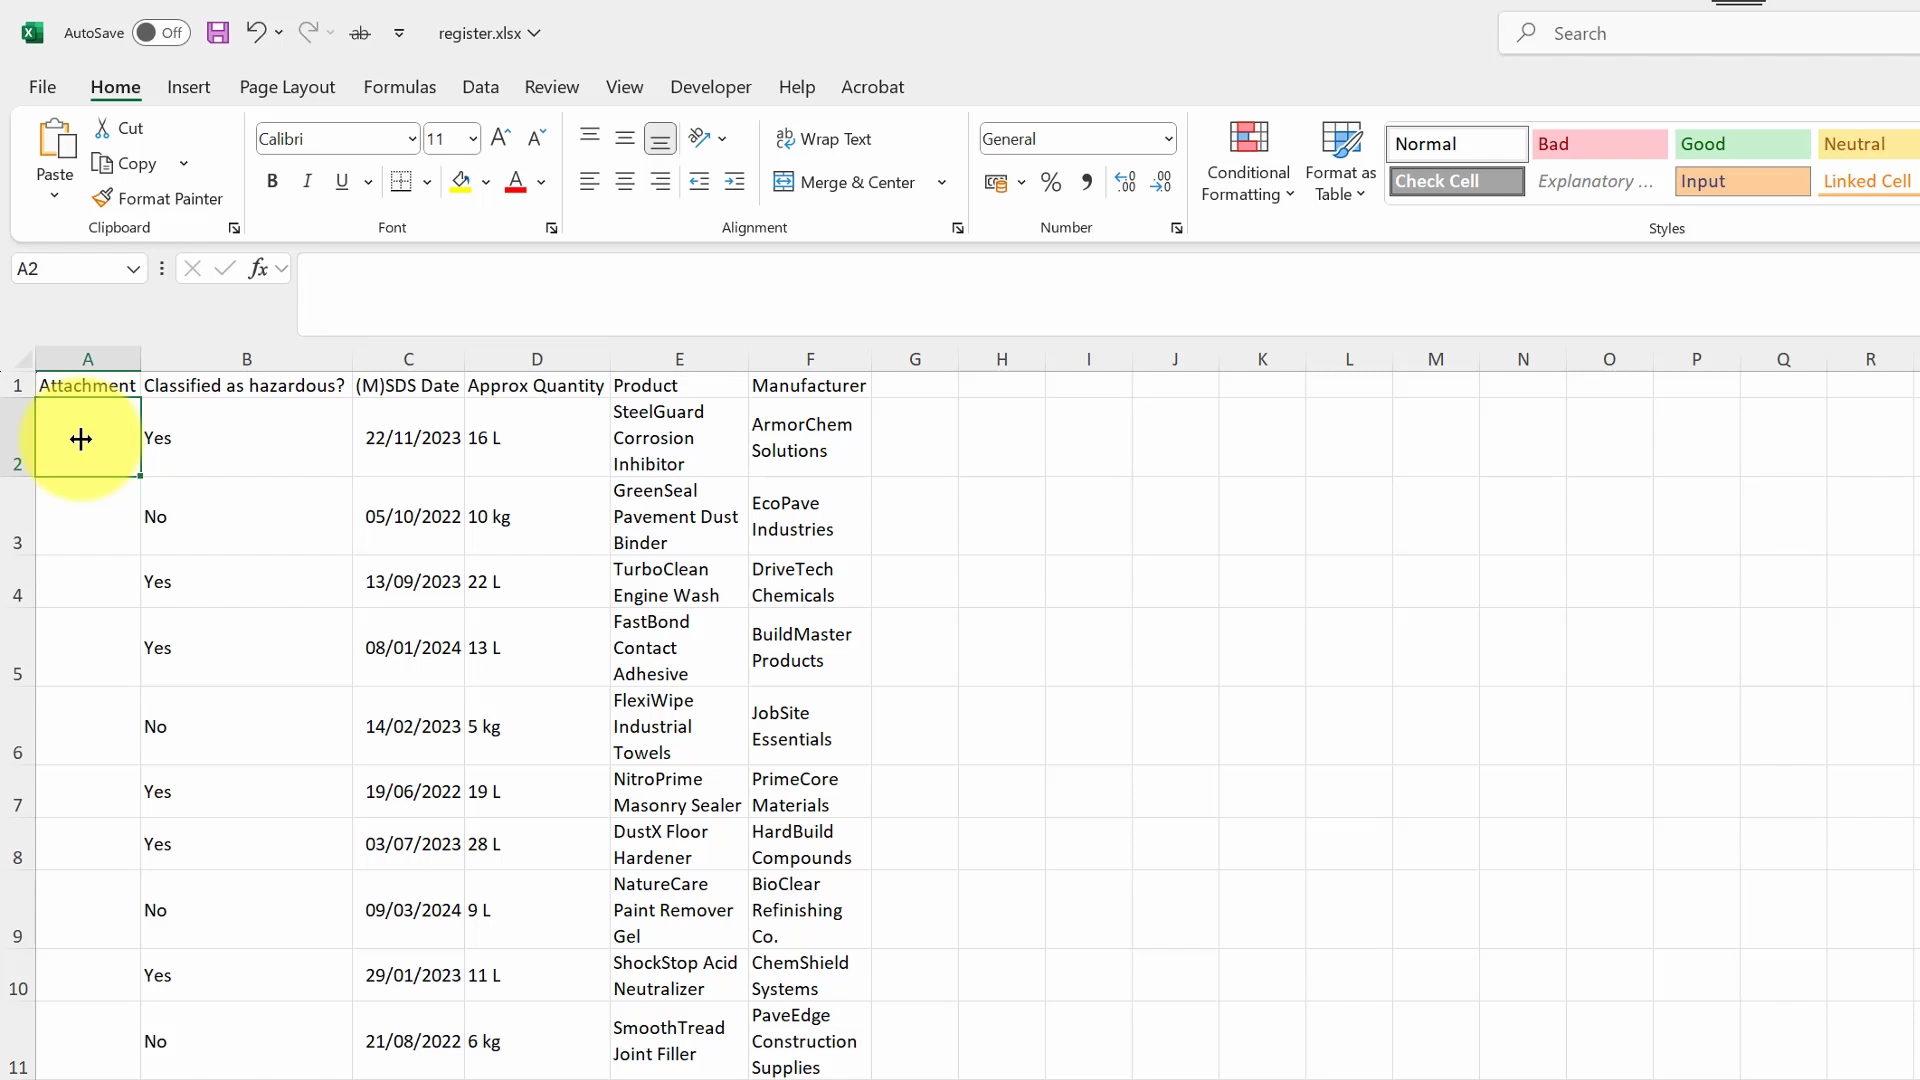Image resolution: width=1920 pixels, height=1080 pixels.
Task: Switch to the Page Layout tab
Action: (287, 87)
